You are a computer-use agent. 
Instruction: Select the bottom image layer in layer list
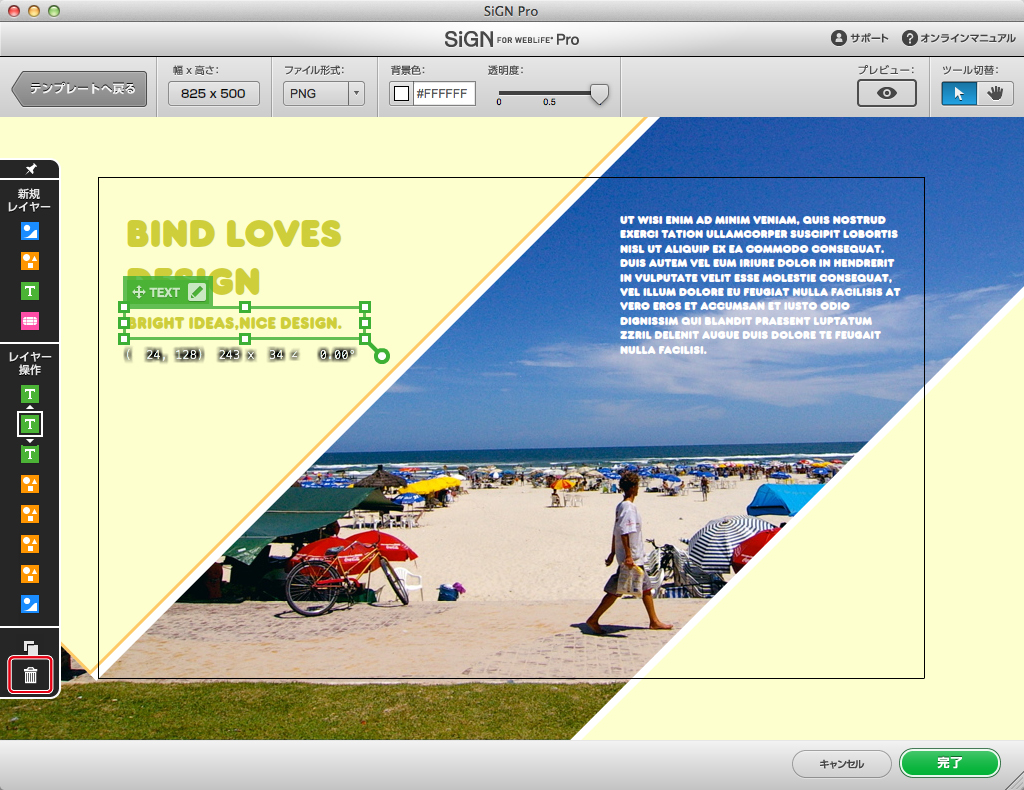point(29,604)
